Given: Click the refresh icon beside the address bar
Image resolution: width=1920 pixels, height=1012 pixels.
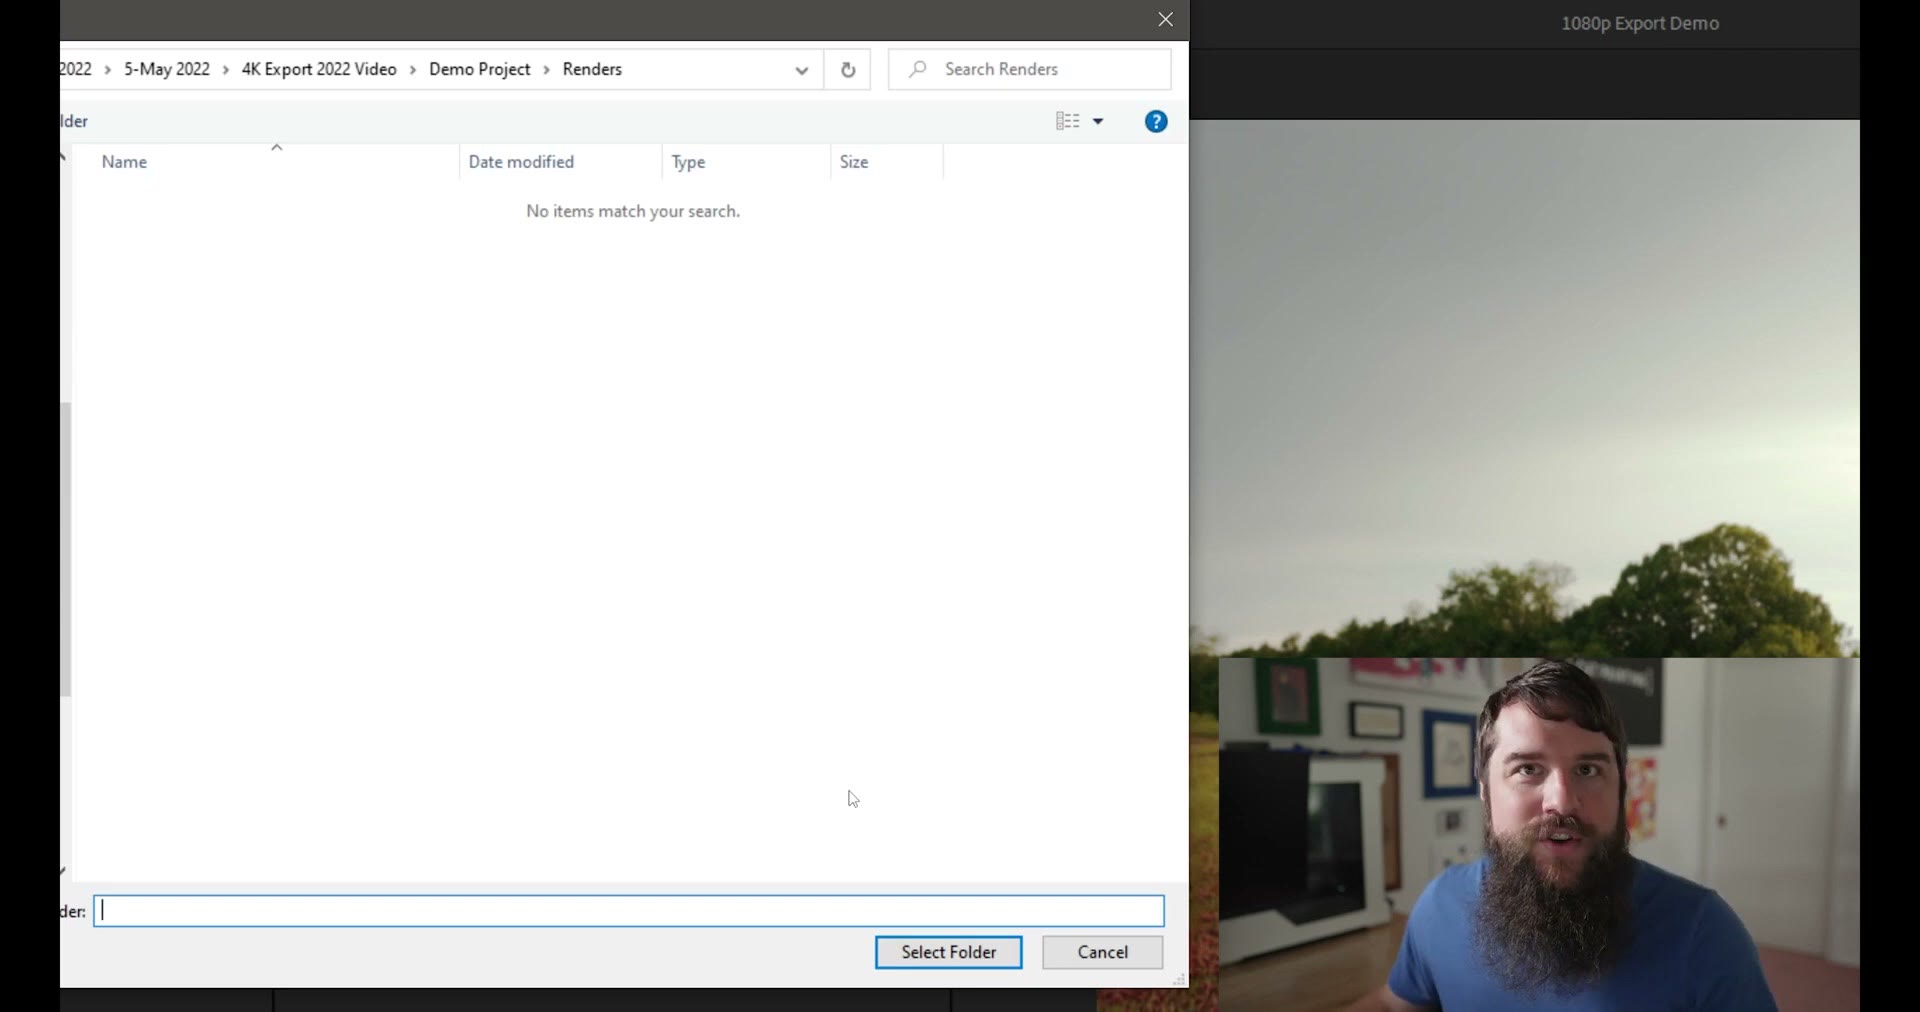Looking at the screenshot, I should [847, 69].
